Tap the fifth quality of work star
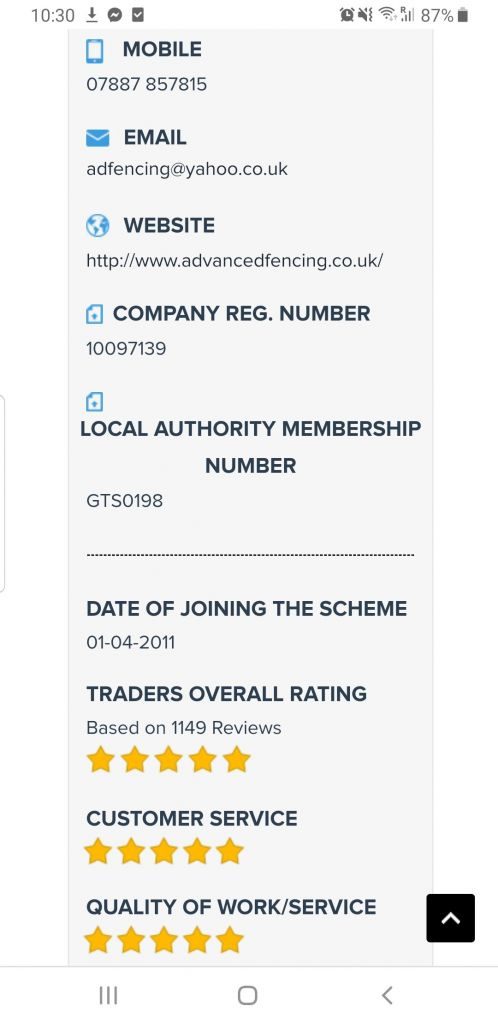This screenshot has width=498, height=1024. (230, 940)
